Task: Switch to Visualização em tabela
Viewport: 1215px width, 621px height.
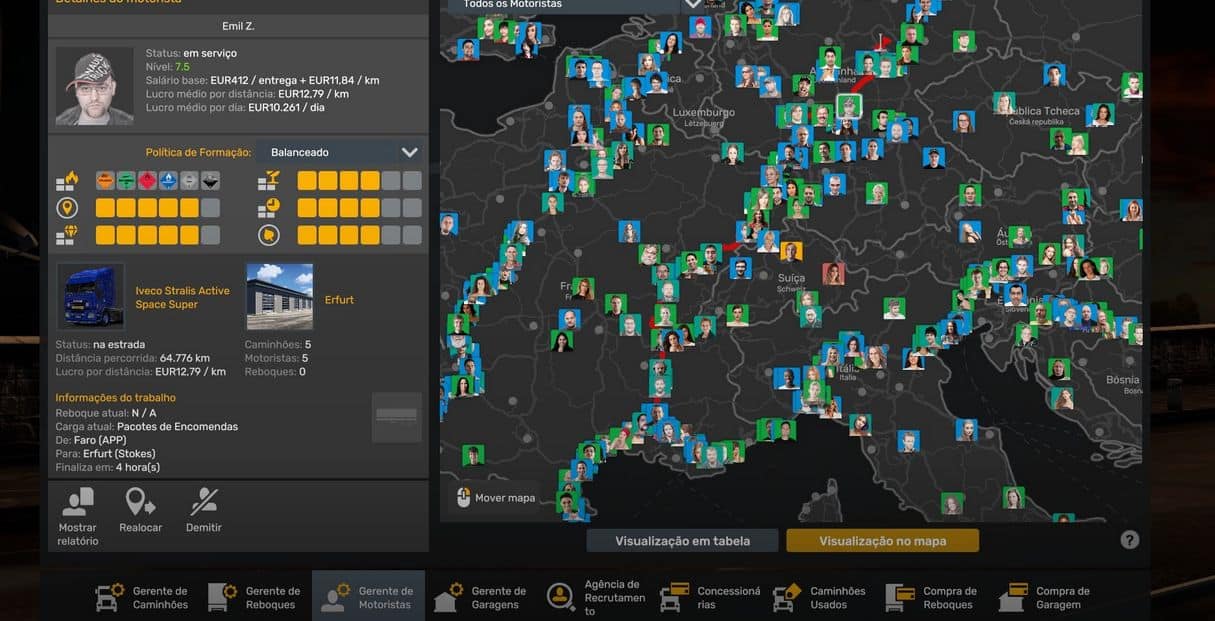Action: (x=682, y=541)
